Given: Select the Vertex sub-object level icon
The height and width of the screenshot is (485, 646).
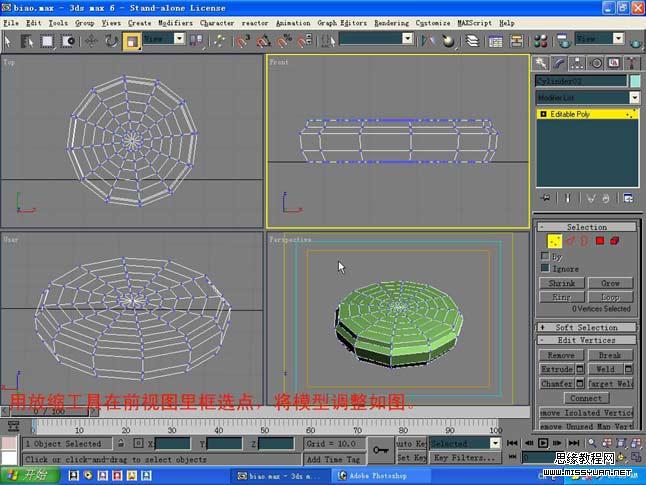Looking at the screenshot, I should coord(554,241).
